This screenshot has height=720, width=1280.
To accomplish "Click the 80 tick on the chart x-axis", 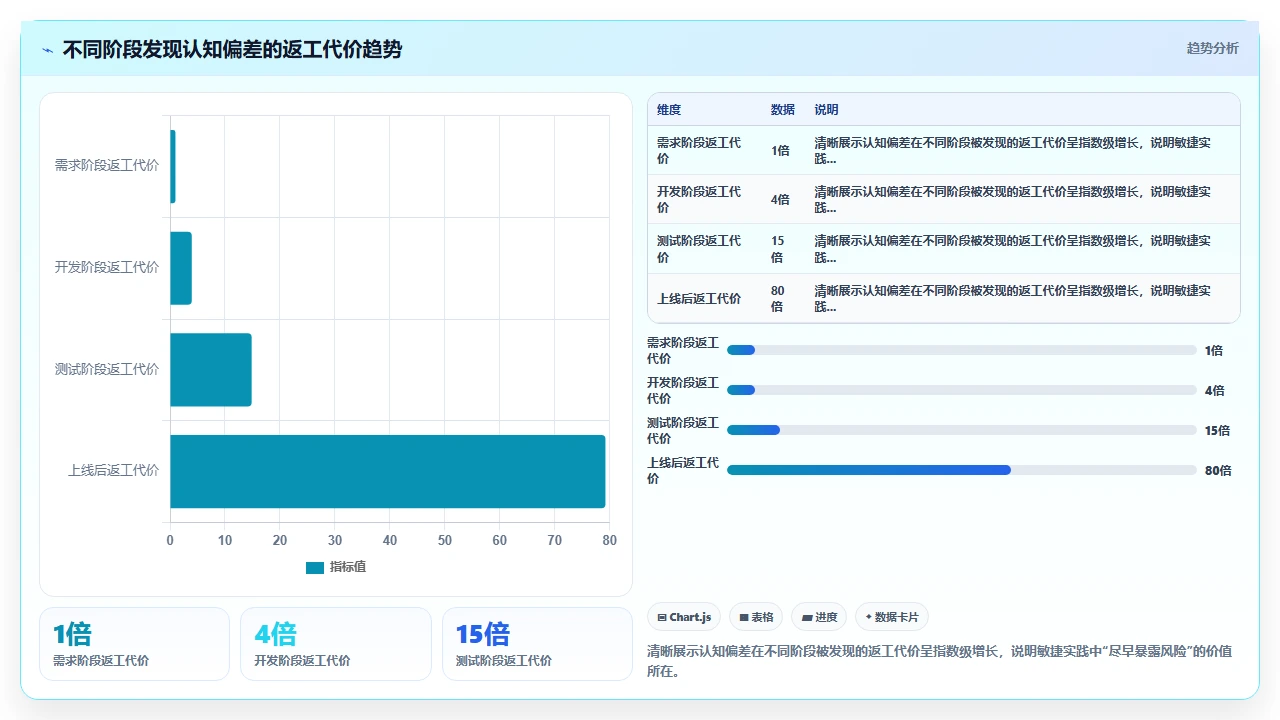I will 610,541.
